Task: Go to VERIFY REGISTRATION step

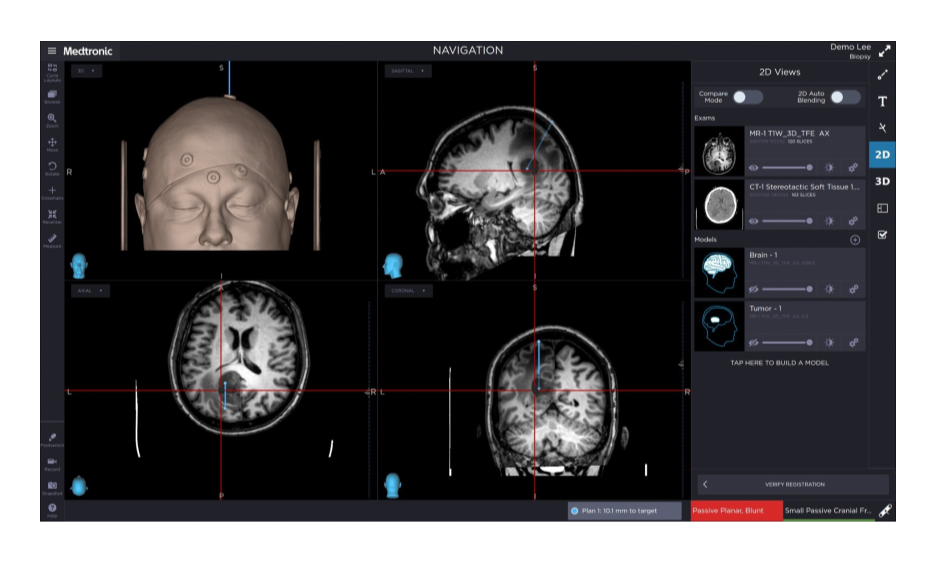Action: click(x=794, y=484)
